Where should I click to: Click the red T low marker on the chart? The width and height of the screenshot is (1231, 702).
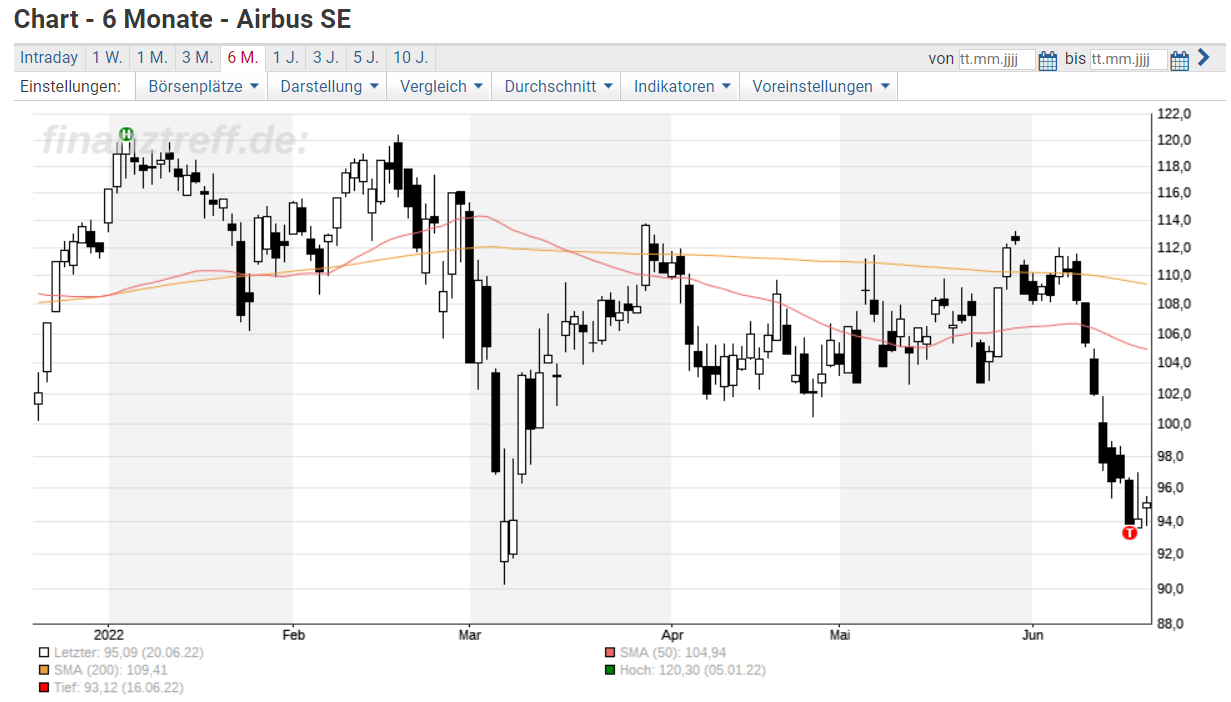(1130, 533)
